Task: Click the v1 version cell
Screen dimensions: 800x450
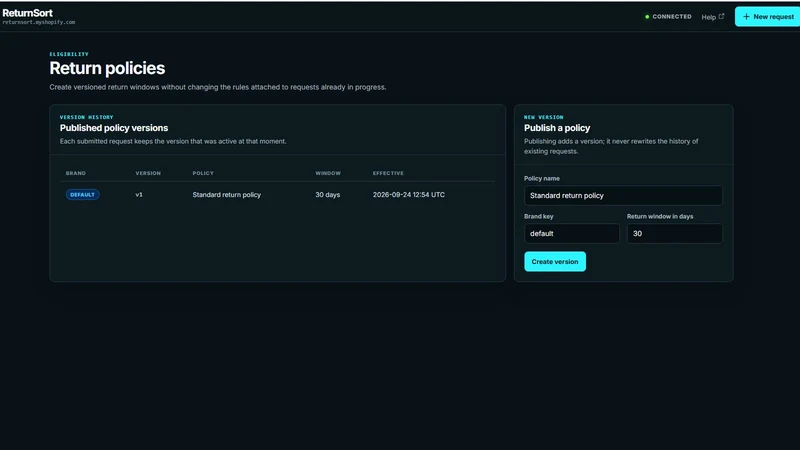Action: (139, 194)
